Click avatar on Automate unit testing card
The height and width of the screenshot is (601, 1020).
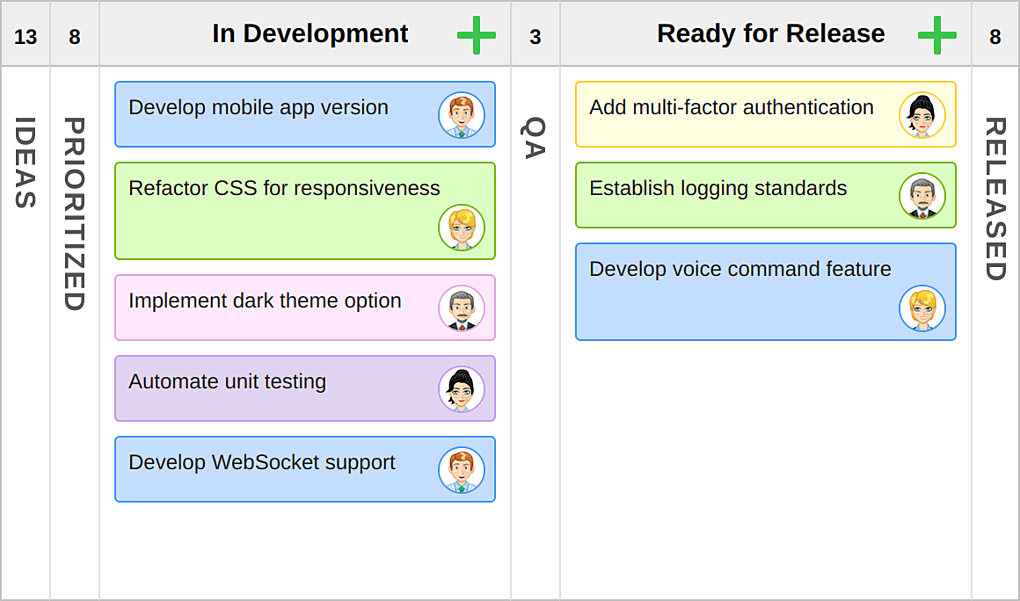click(x=461, y=390)
